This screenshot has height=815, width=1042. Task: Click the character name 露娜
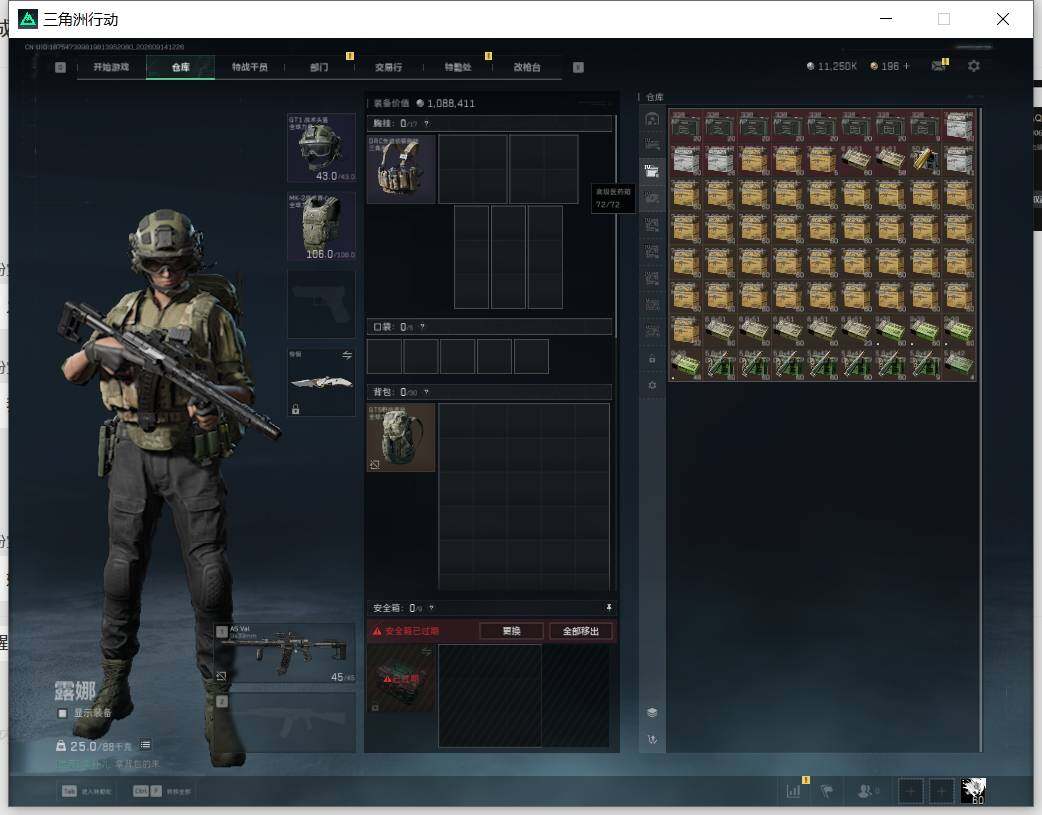75,691
